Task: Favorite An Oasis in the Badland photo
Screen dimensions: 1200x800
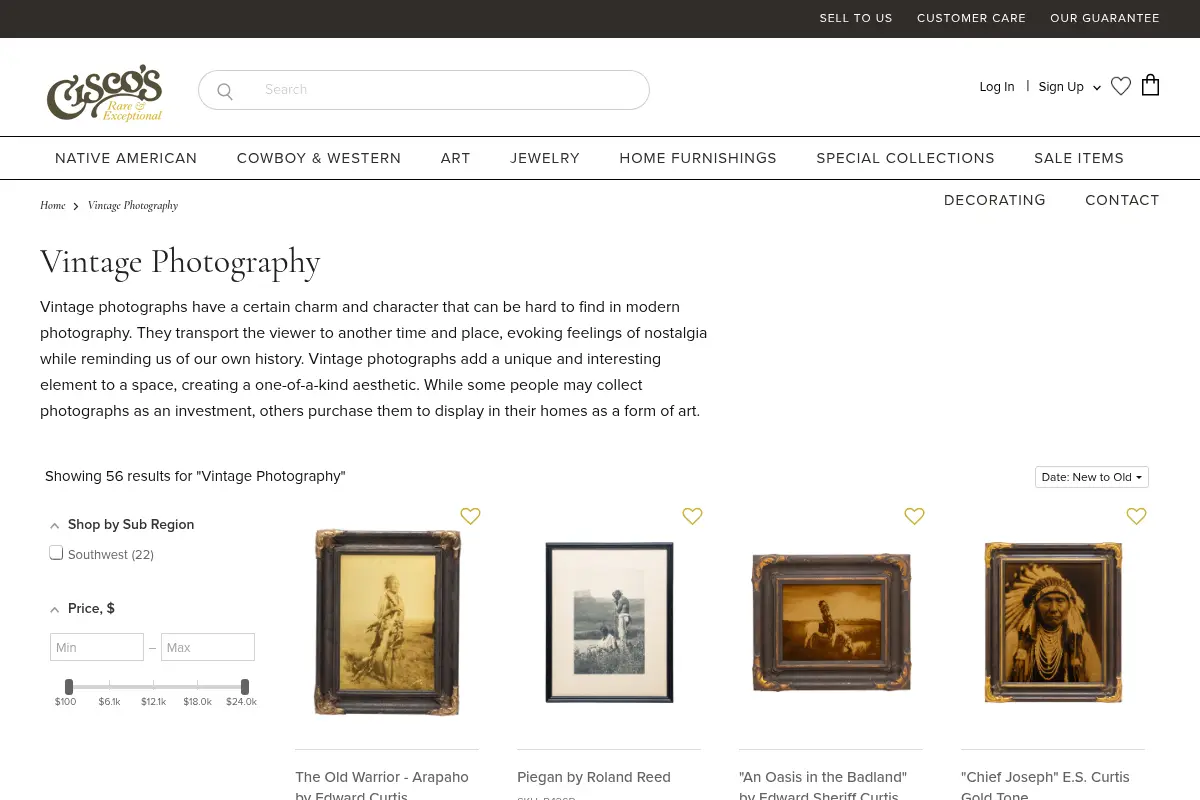Action: tap(915, 516)
